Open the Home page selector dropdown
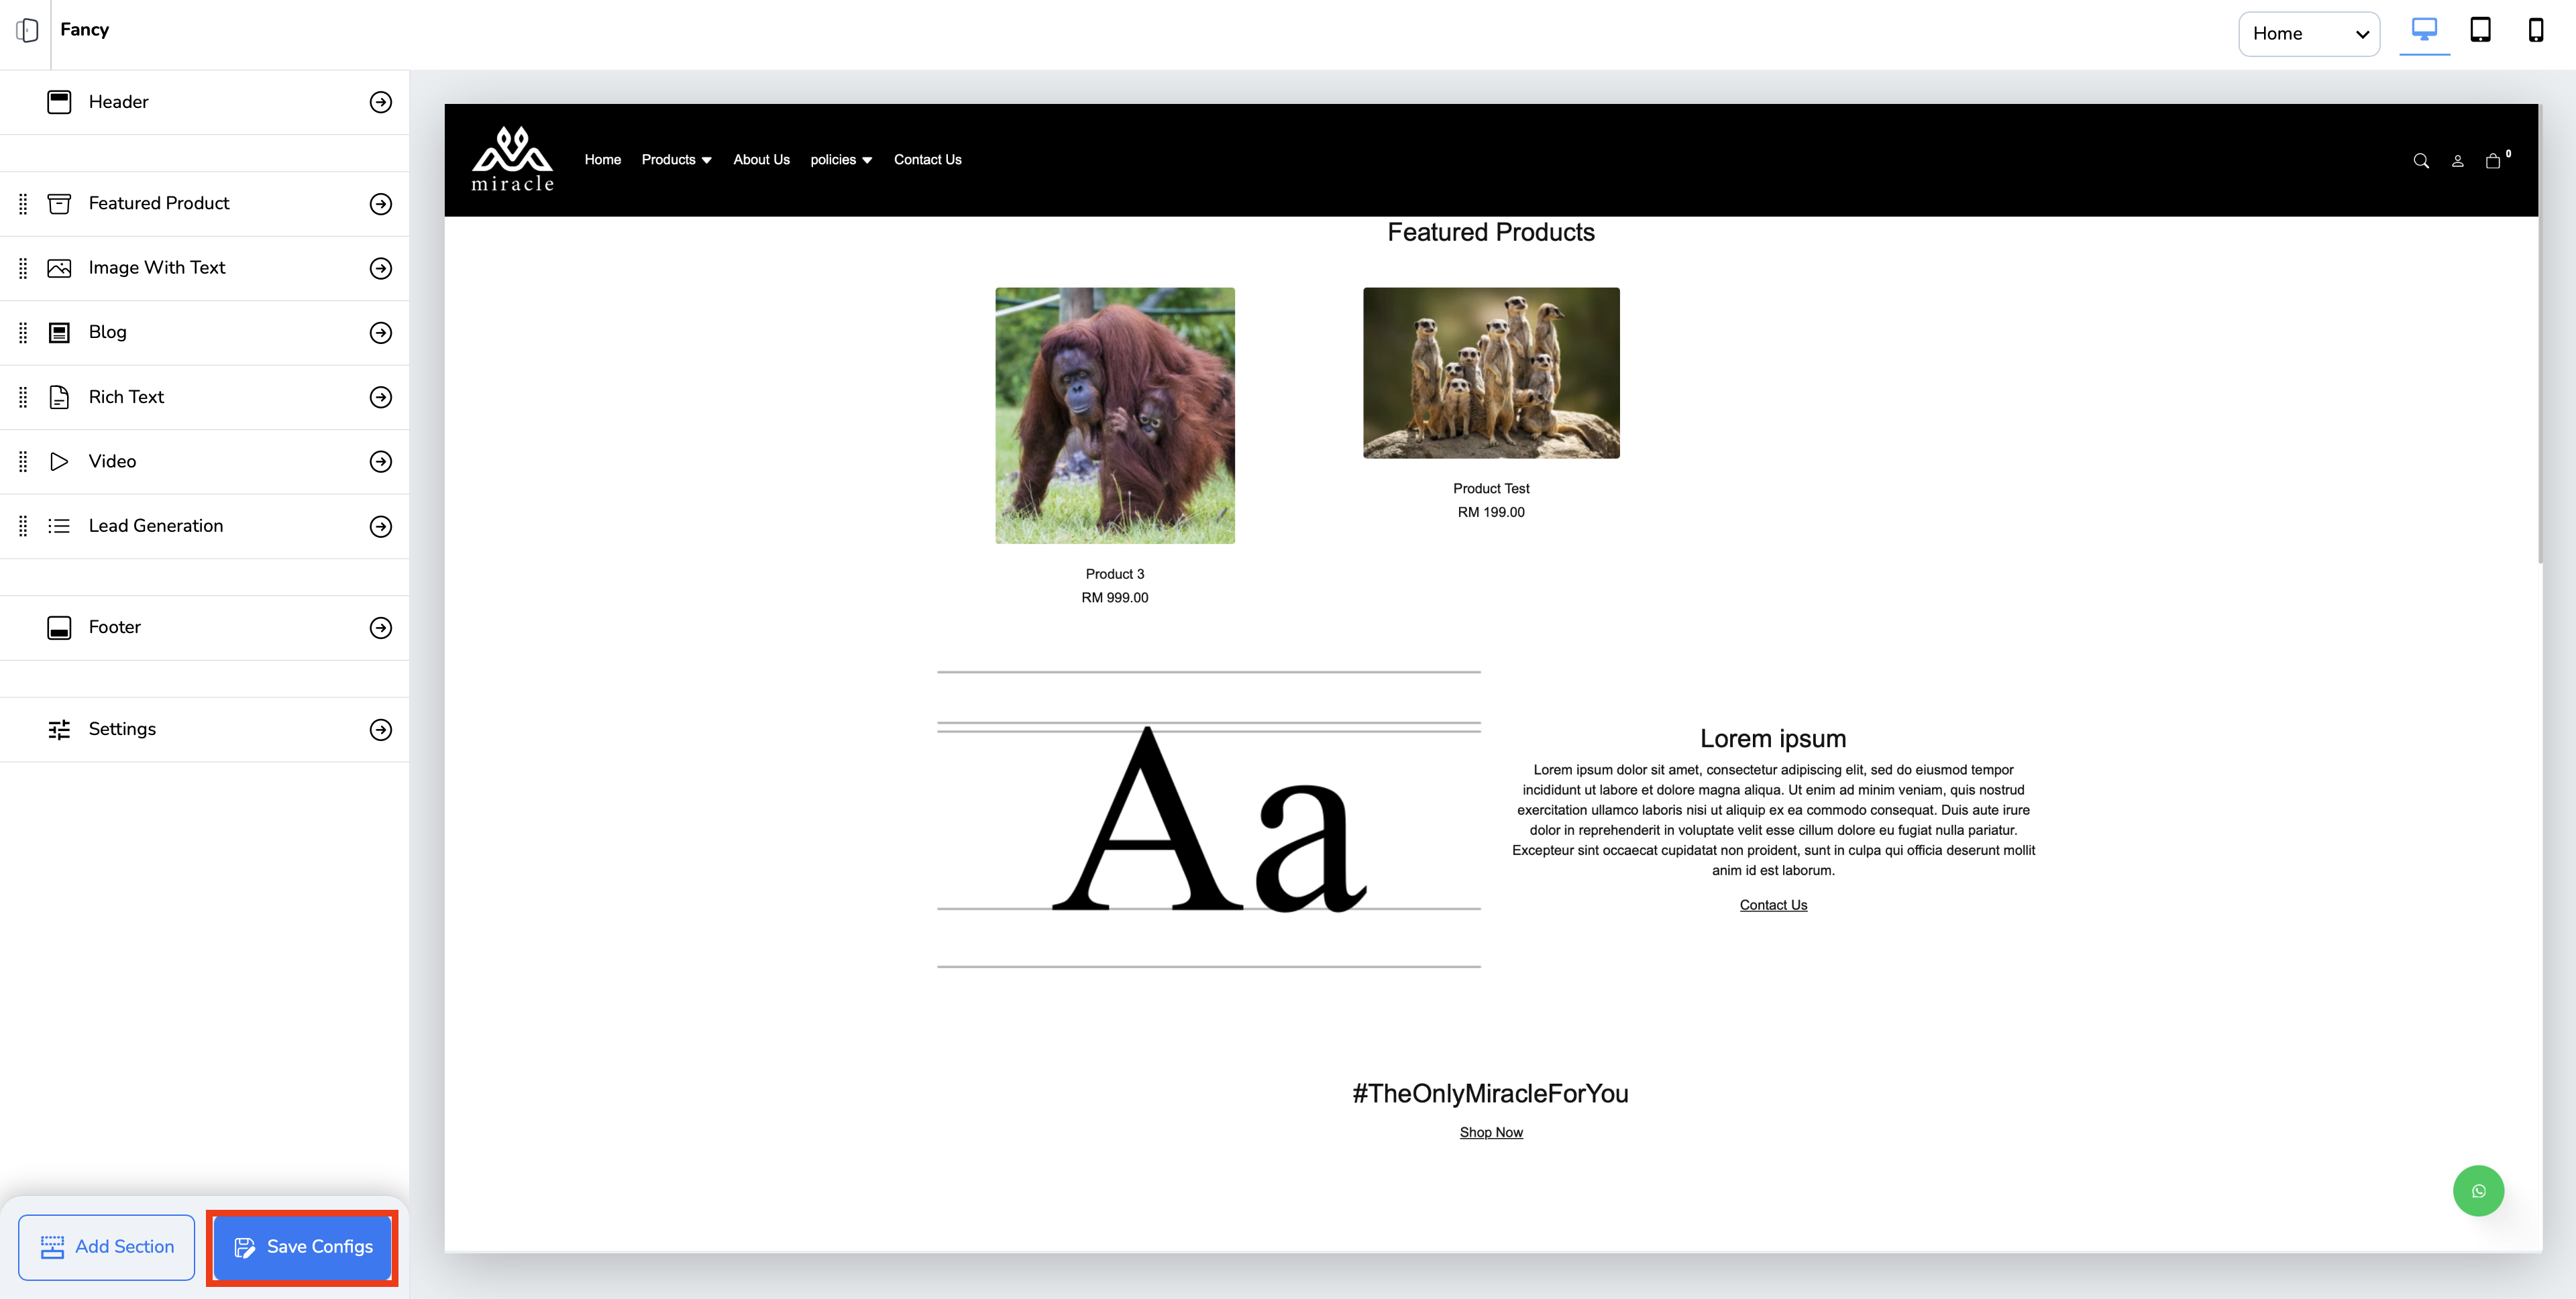 click(2308, 34)
